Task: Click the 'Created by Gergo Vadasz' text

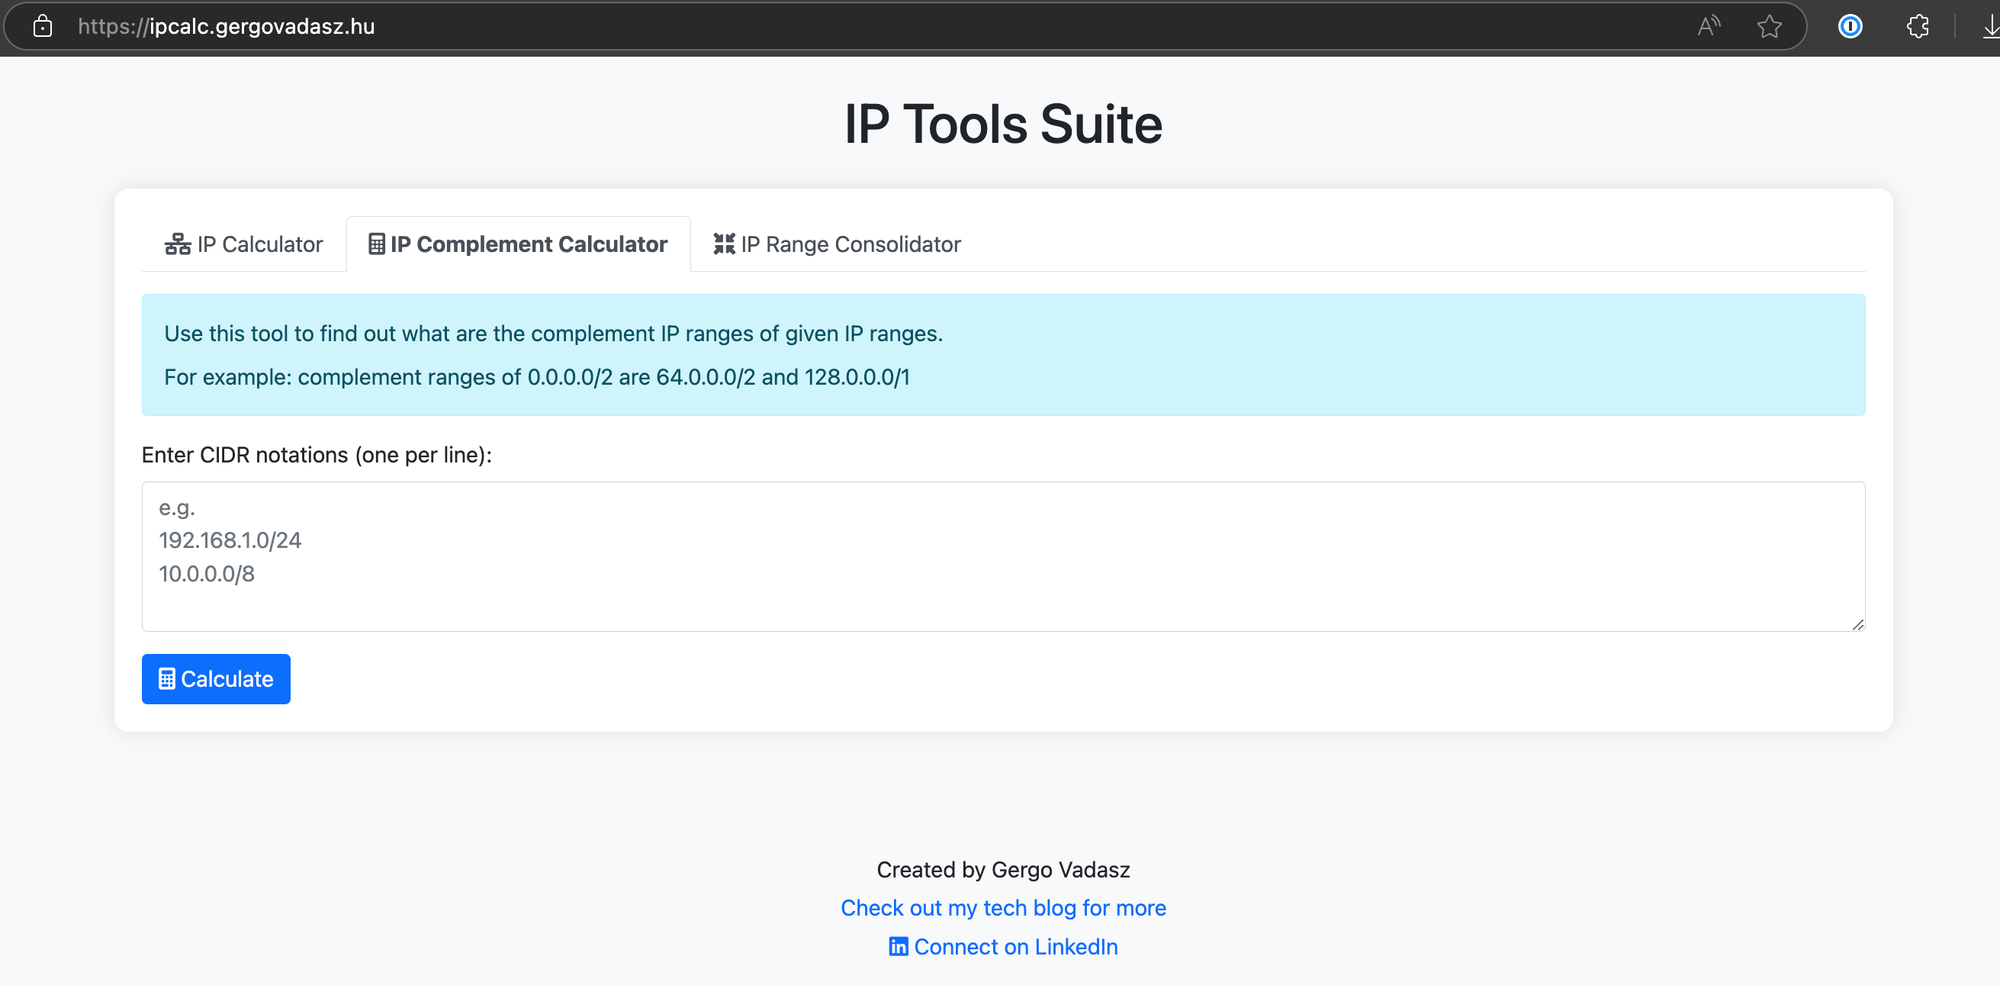Action: [1003, 870]
